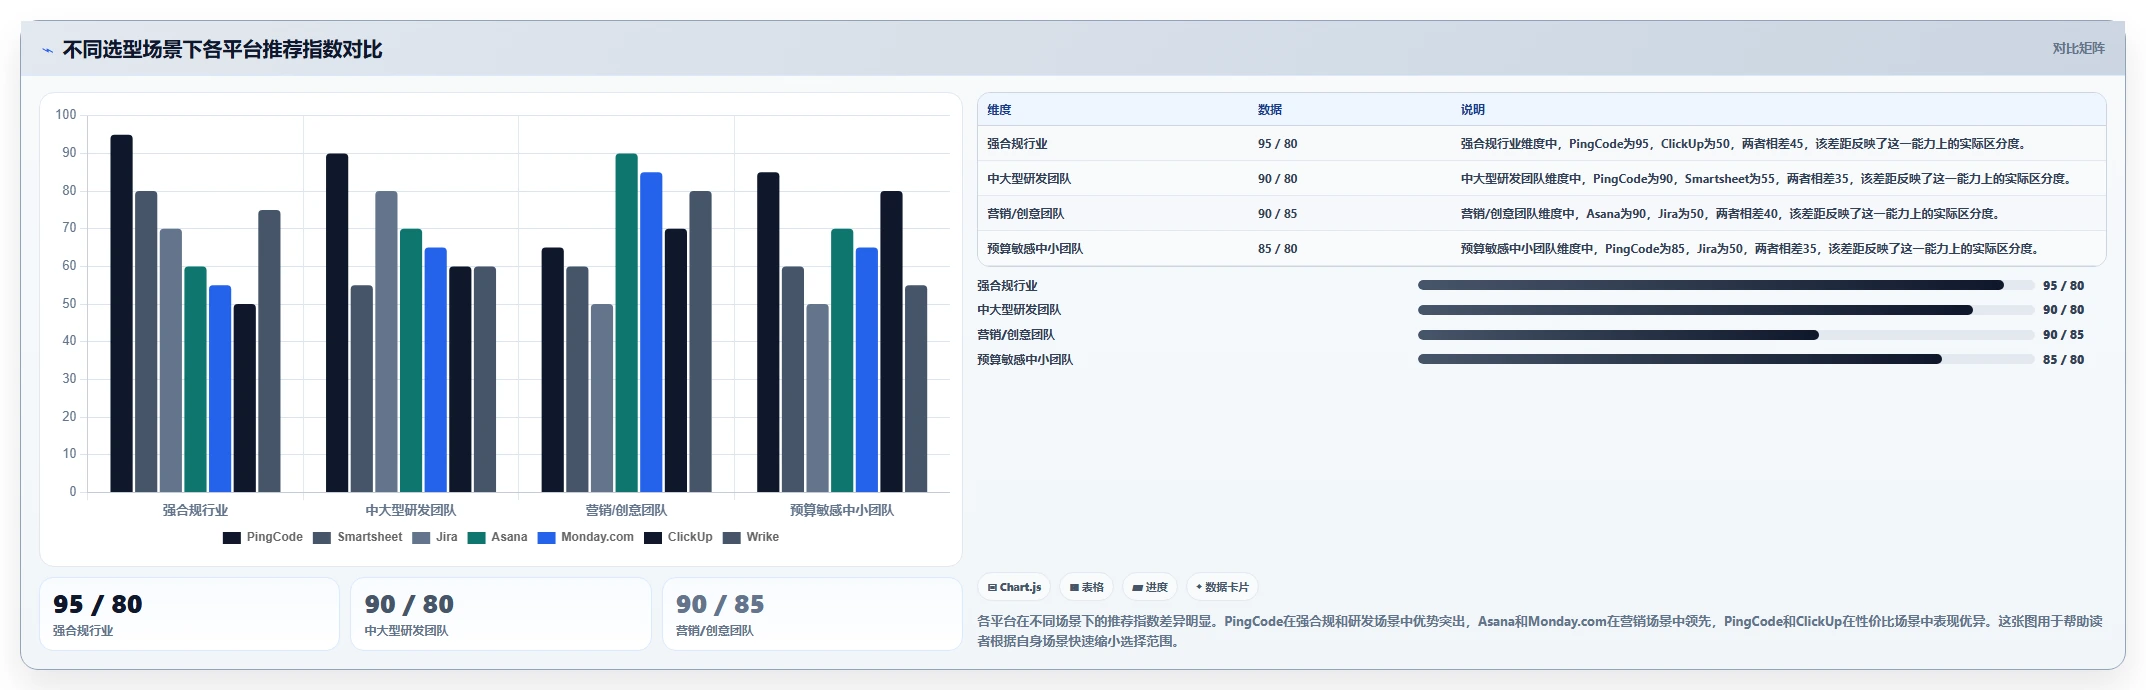Select the 进度 tag chip
The width and height of the screenshot is (2146, 690).
coord(1150,587)
